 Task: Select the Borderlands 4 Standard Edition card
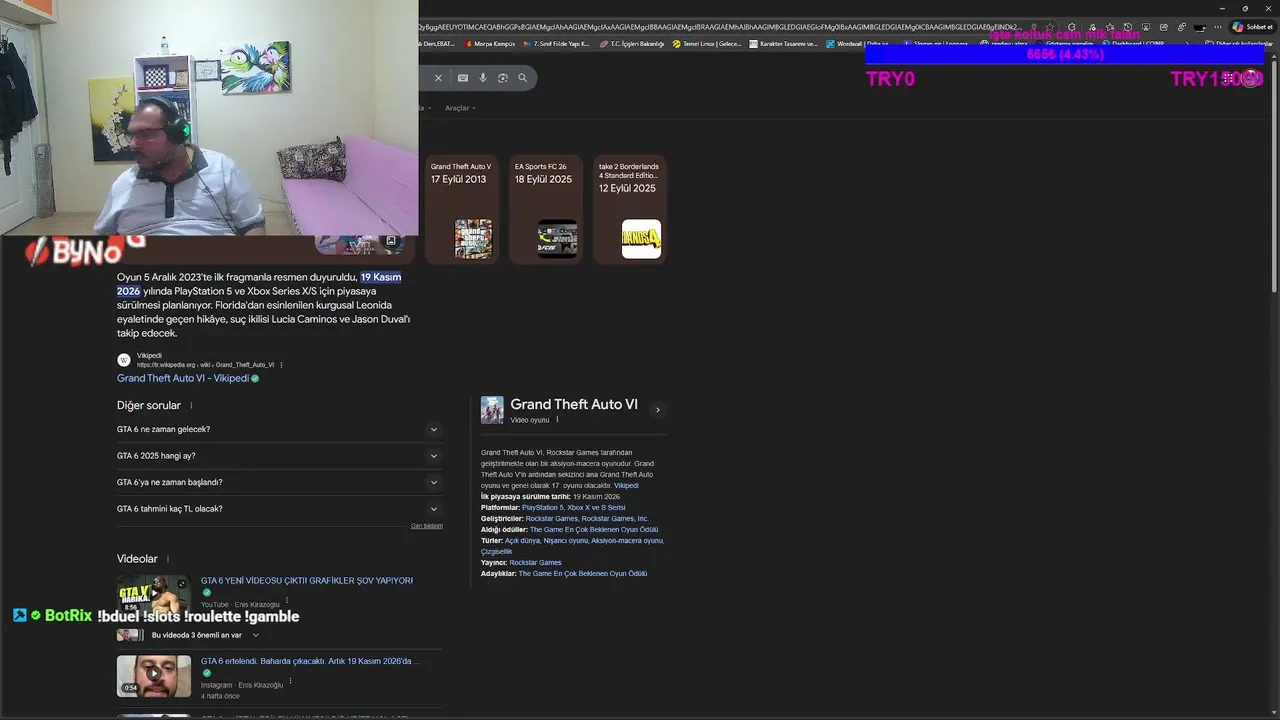pos(629,209)
